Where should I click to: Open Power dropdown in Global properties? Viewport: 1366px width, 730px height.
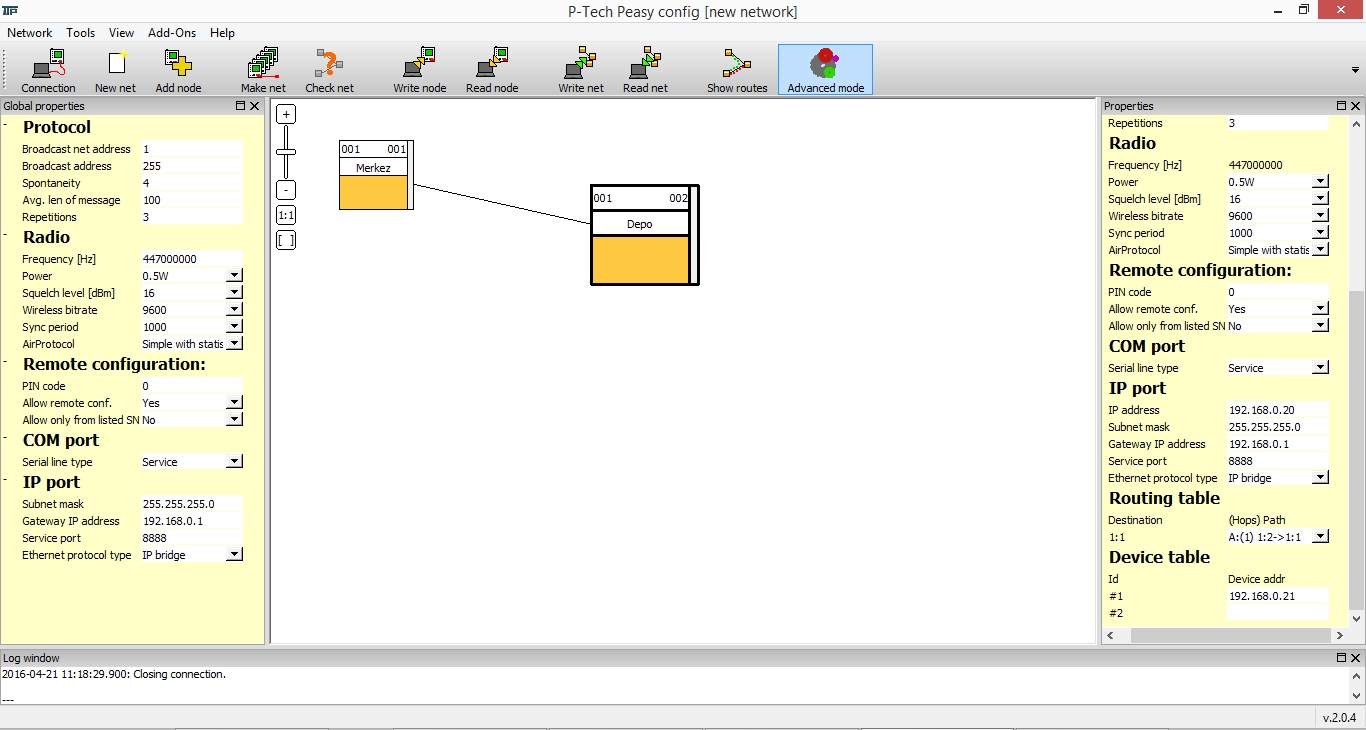[234, 276]
